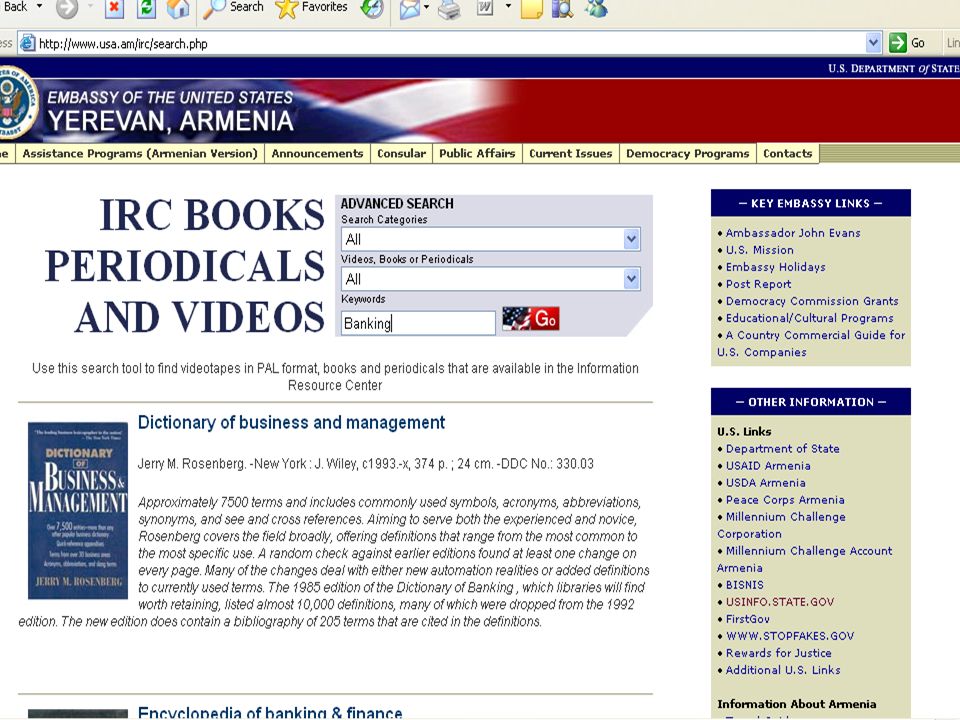This screenshot has width=960, height=720.
Task: Open the Post Report link
Action: tap(759, 284)
